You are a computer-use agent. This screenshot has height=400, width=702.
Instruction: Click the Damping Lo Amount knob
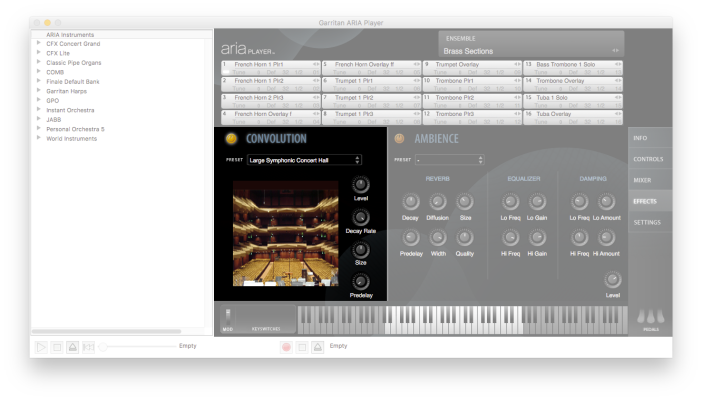pos(606,202)
